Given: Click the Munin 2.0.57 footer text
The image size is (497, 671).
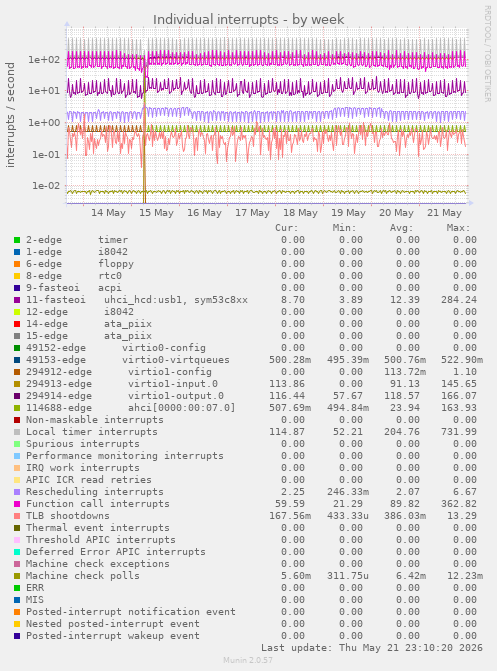Looking at the screenshot, I should (x=248, y=660).
